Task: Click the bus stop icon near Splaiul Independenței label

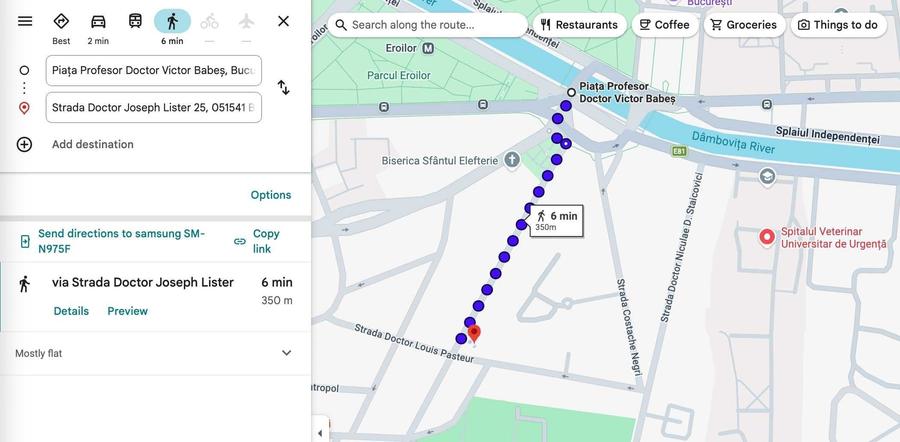Action: (767, 104)
